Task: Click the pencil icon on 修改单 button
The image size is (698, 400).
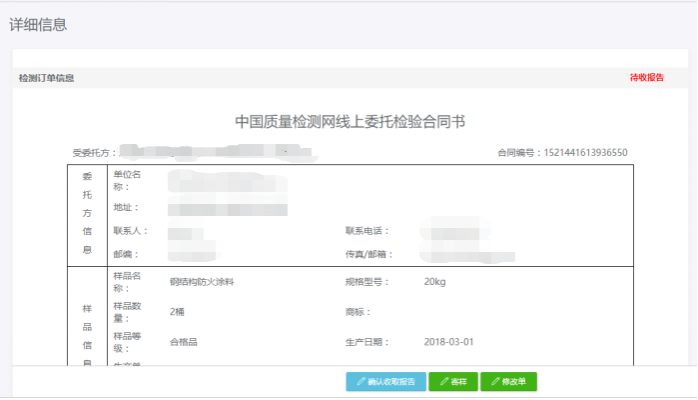Action: [493, 382]
